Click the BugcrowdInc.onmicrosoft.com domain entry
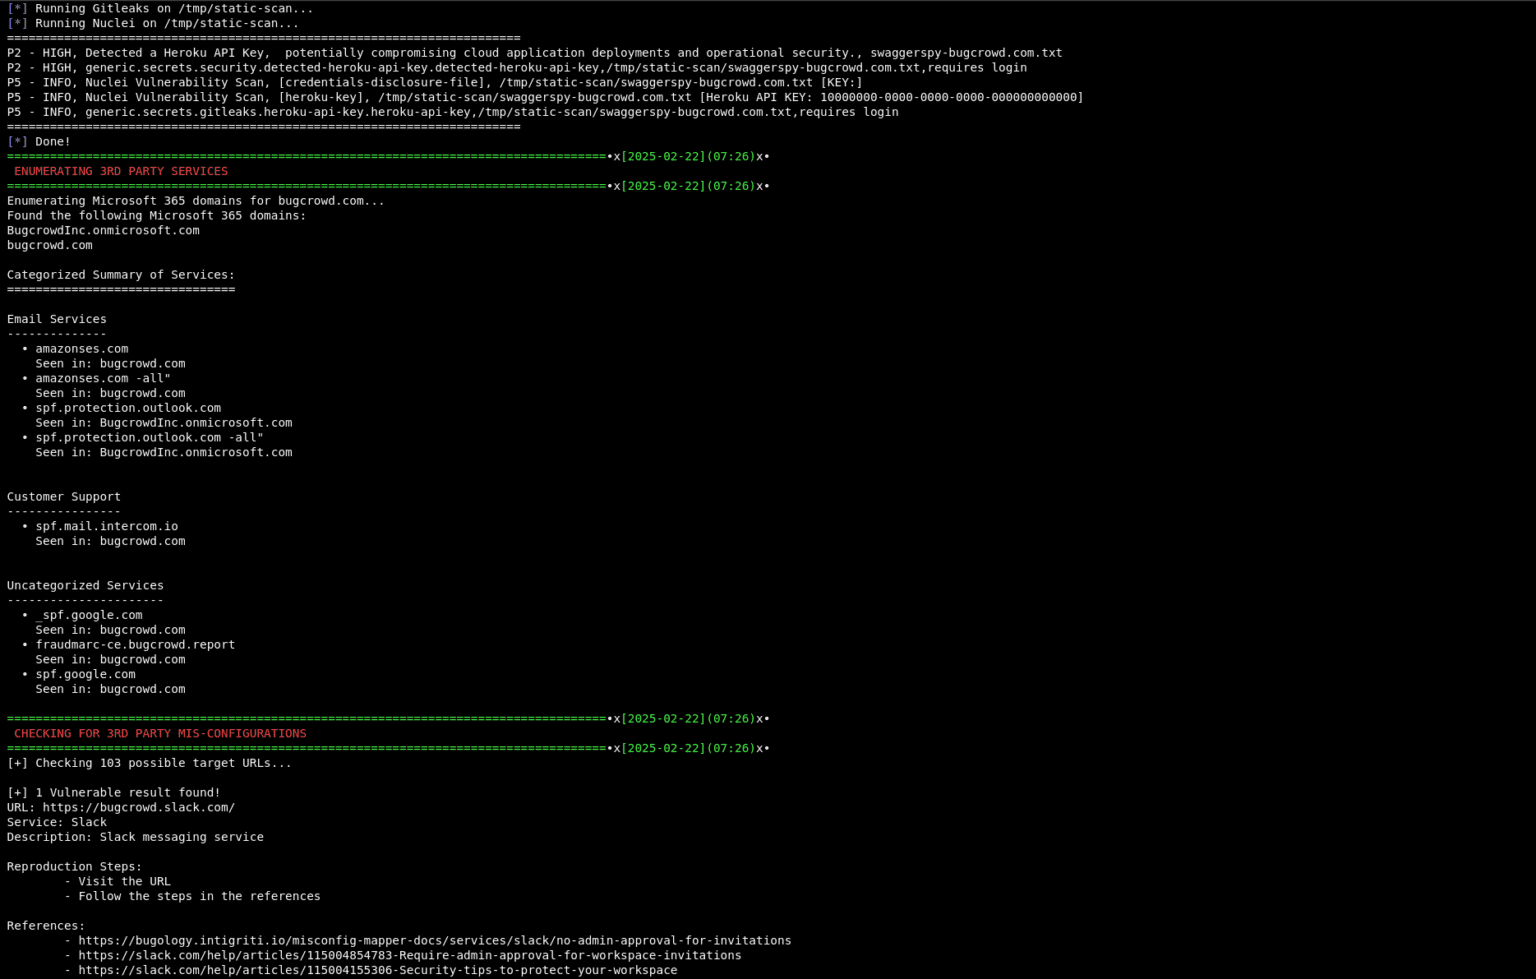 point(103,230)
